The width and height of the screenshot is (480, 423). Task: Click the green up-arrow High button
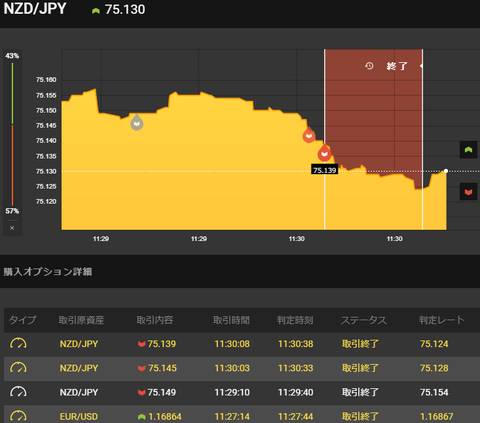468,150
